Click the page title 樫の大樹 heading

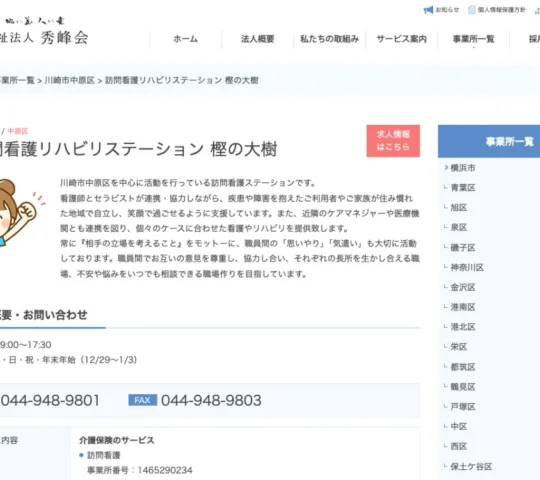[244, 149]
